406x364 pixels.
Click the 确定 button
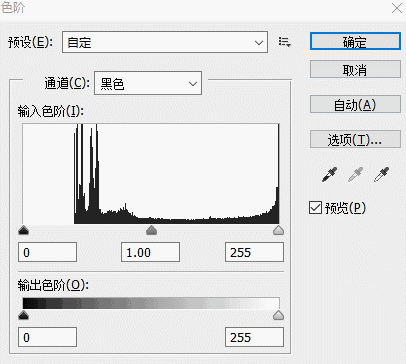pyautogui.click(x=355, y=41)
